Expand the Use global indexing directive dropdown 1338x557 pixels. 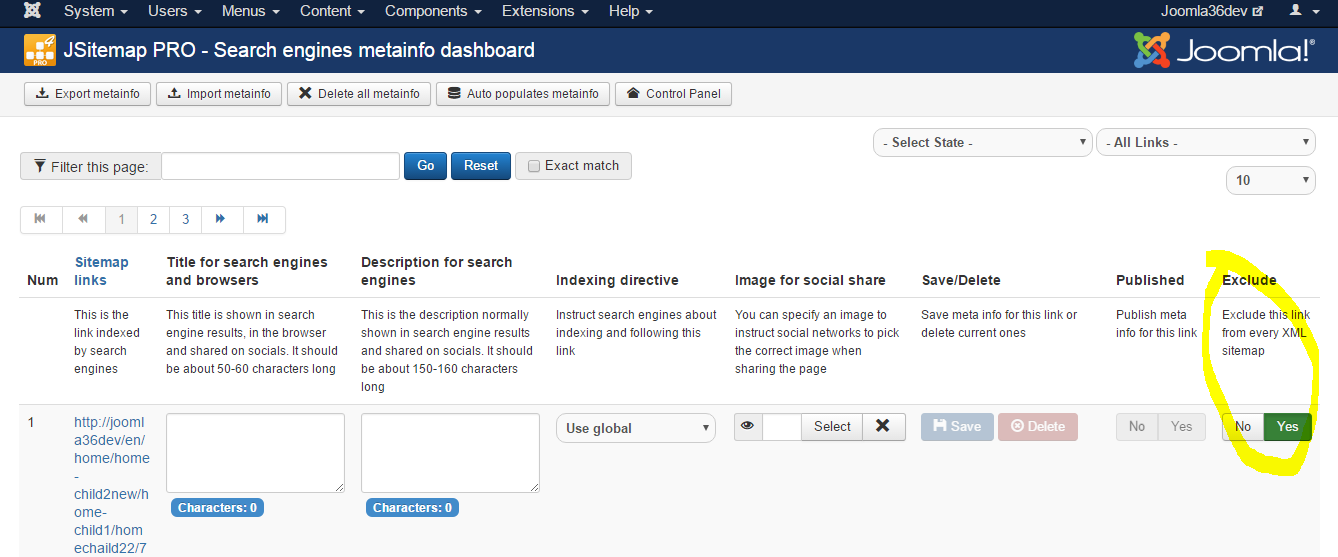pyautogui.click(x=636, y=428)
